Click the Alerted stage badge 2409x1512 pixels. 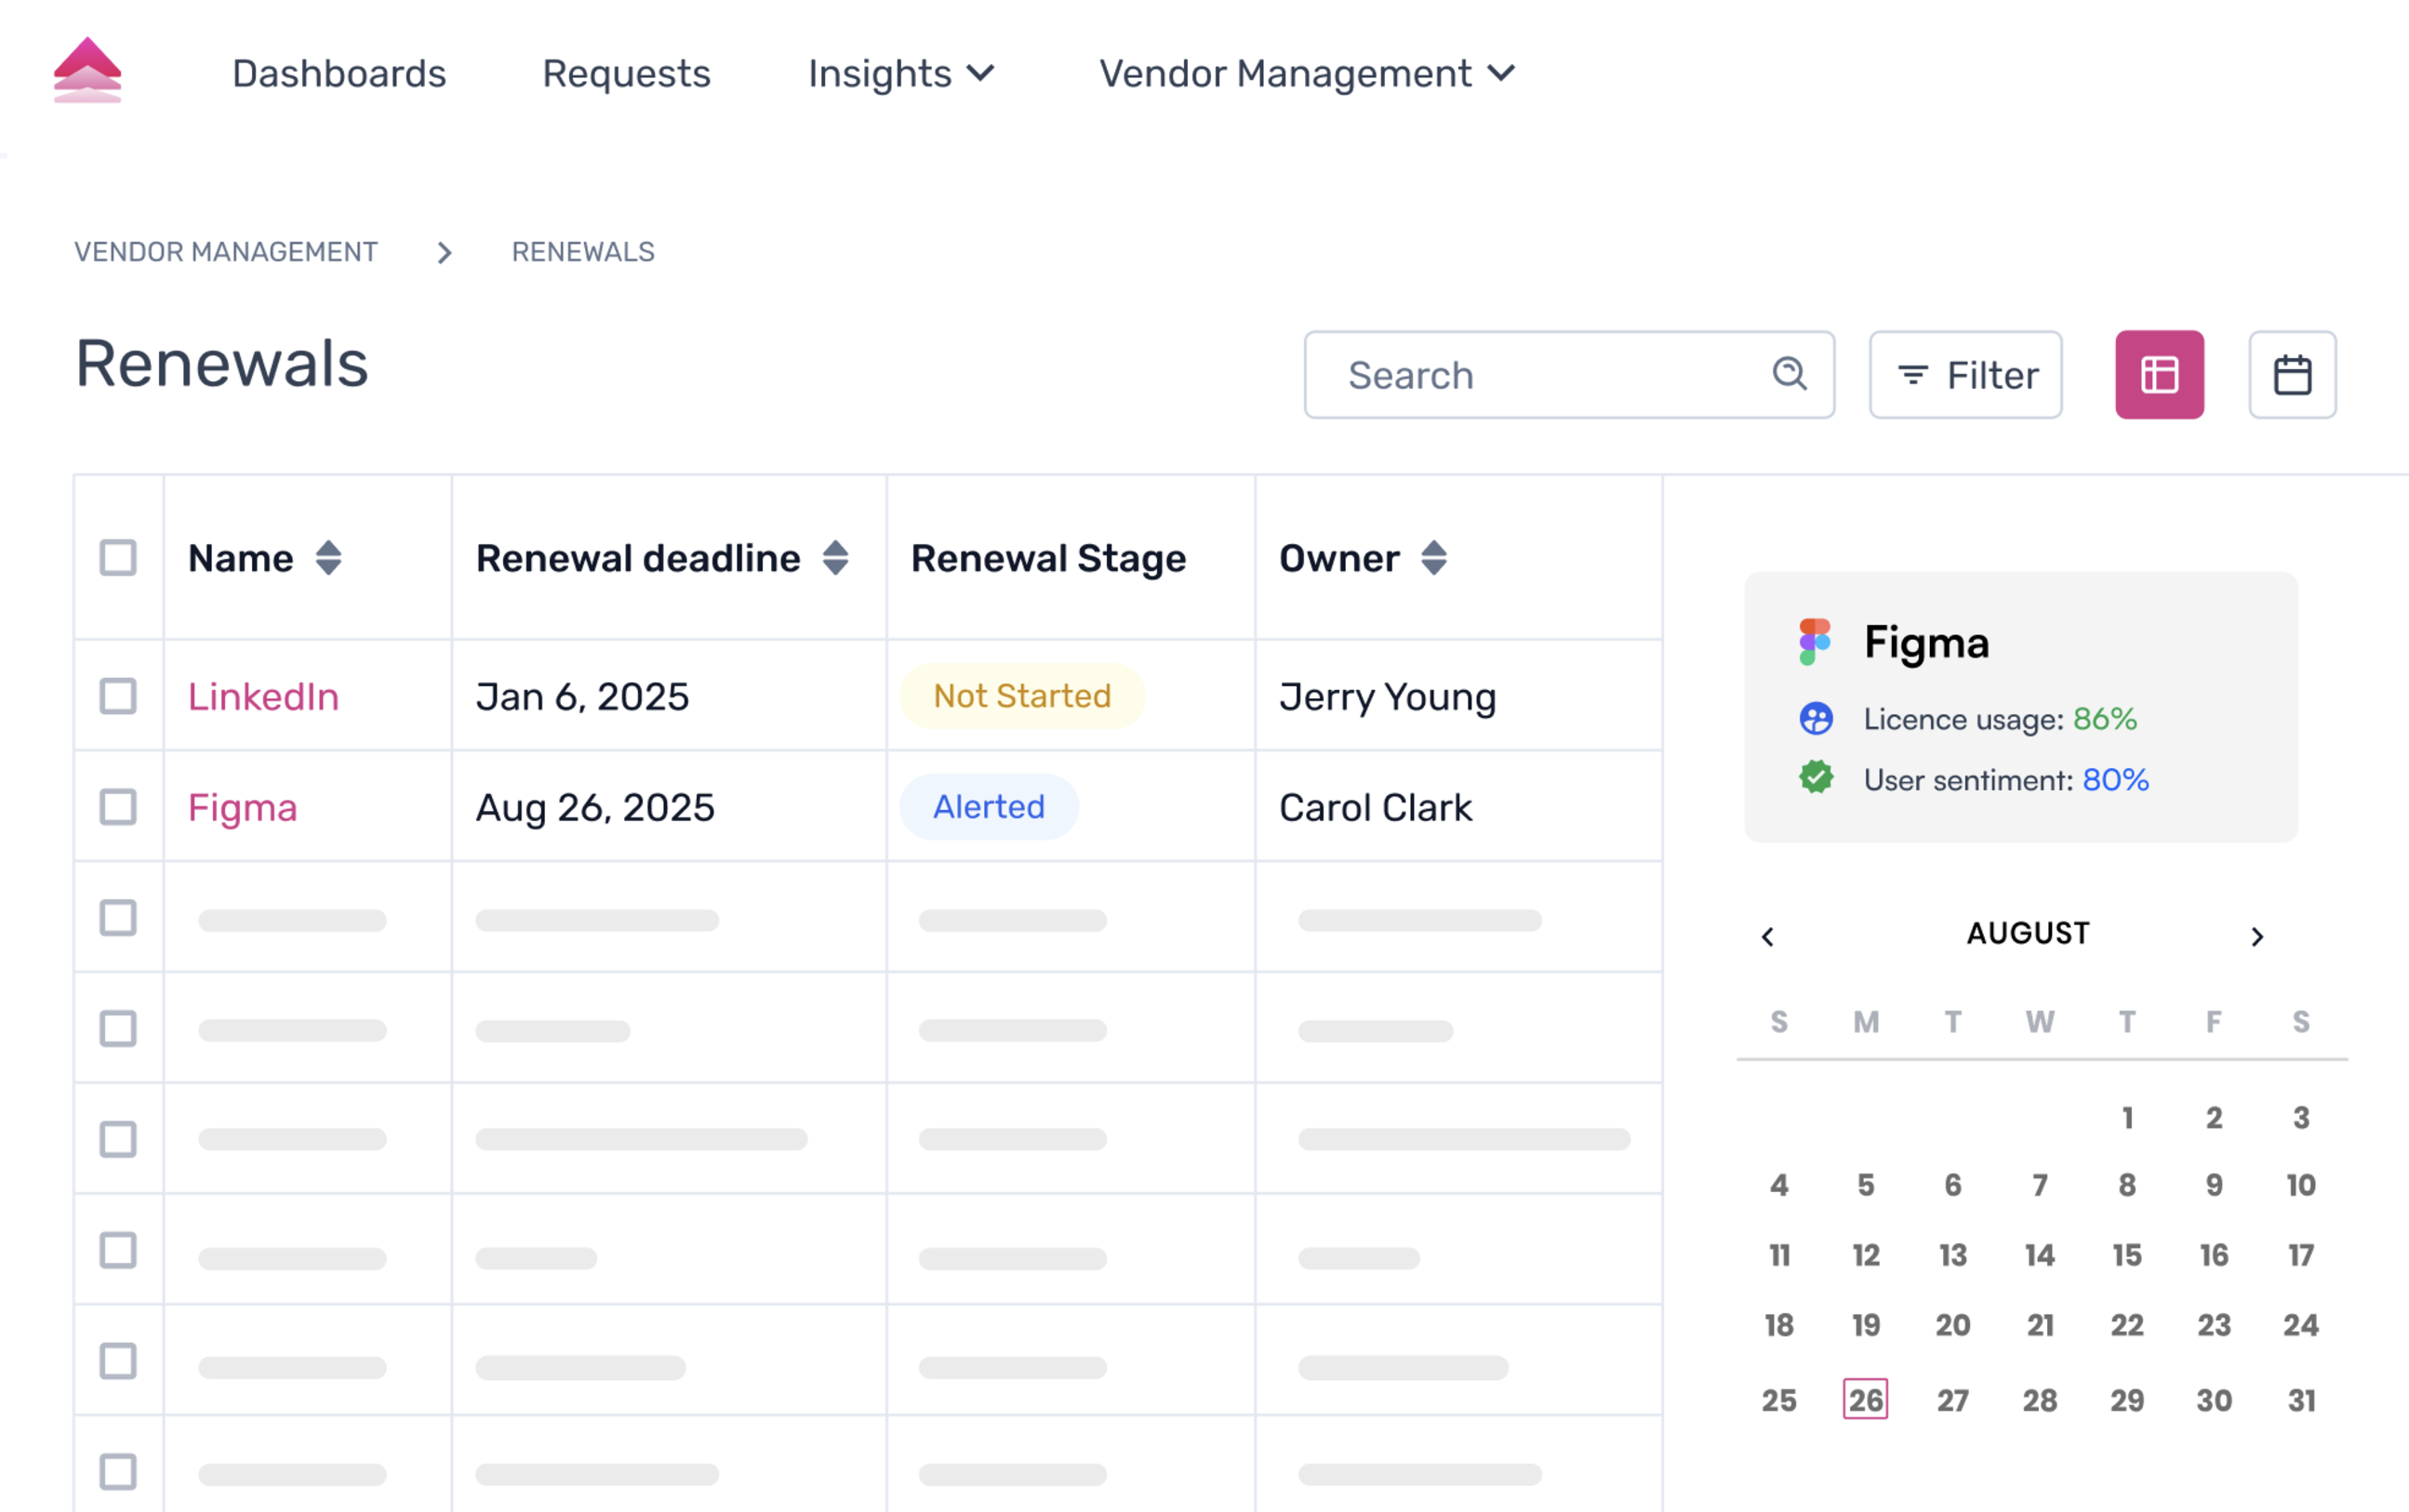click(x=989, y=807)
